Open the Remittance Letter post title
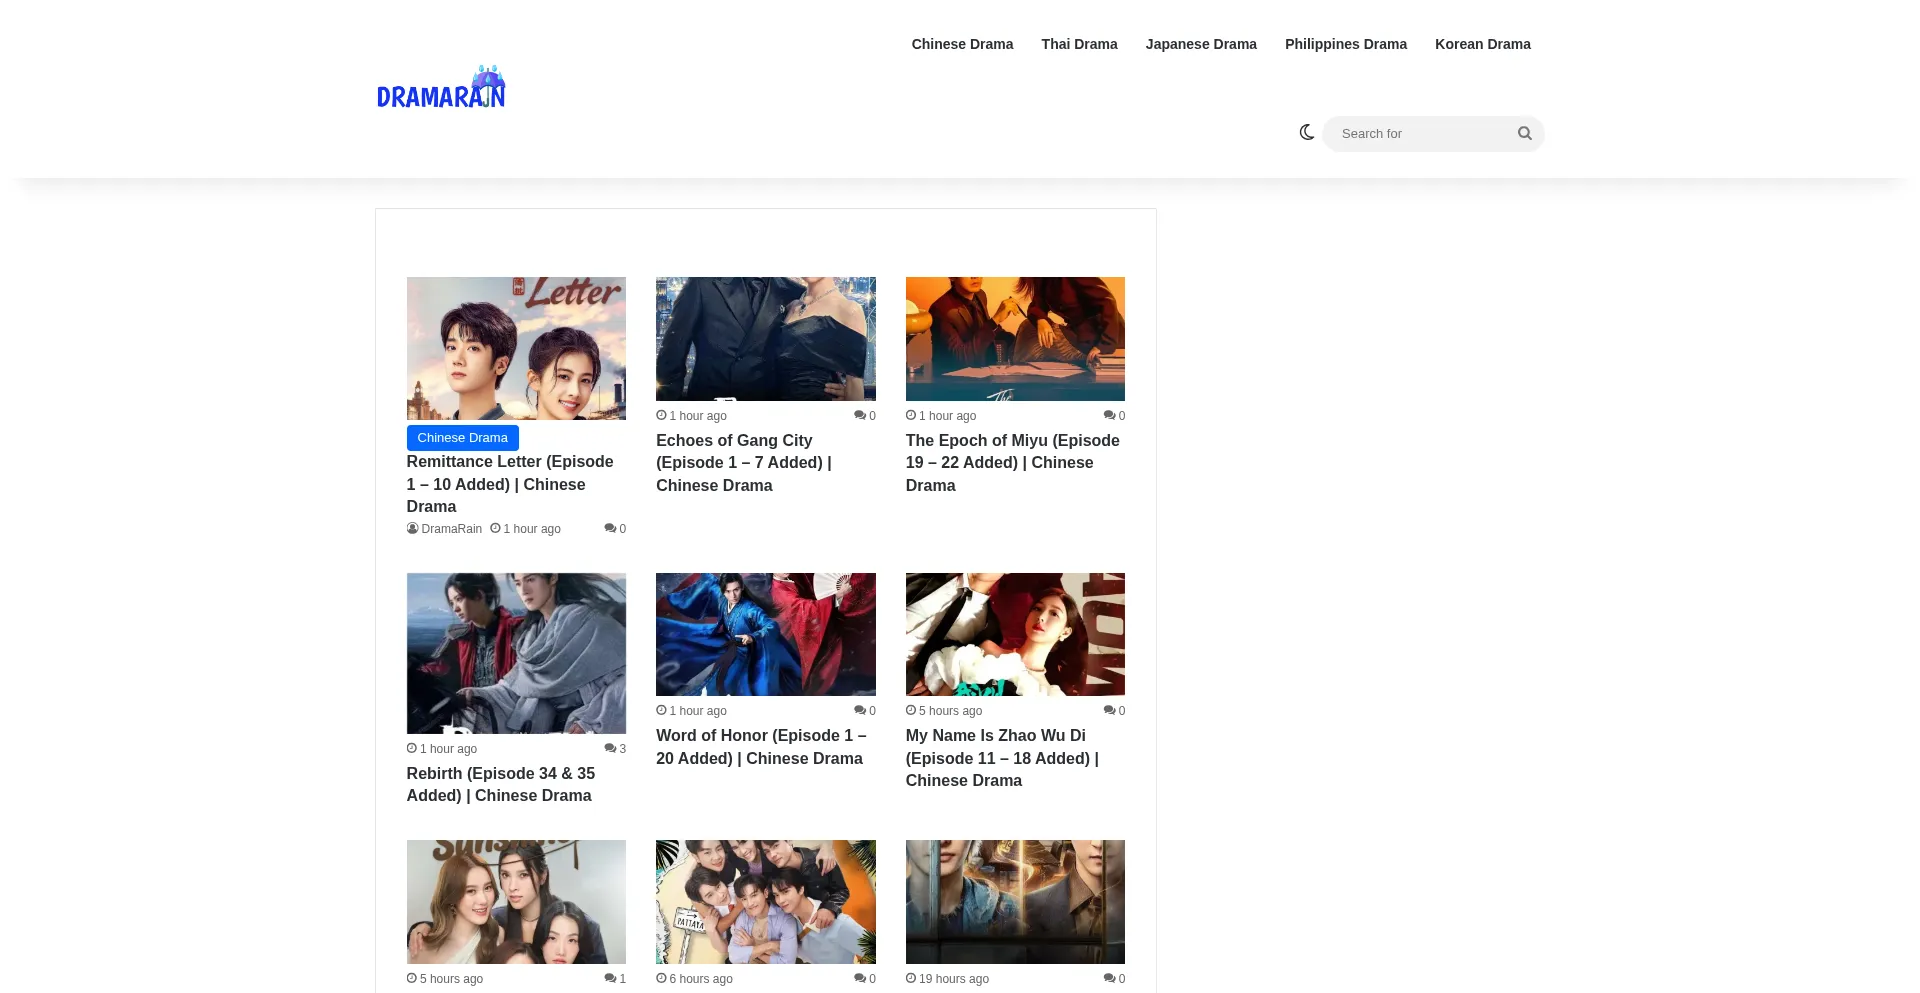The width and height of the screenshot is (1920, 993). tap(510, 484)
